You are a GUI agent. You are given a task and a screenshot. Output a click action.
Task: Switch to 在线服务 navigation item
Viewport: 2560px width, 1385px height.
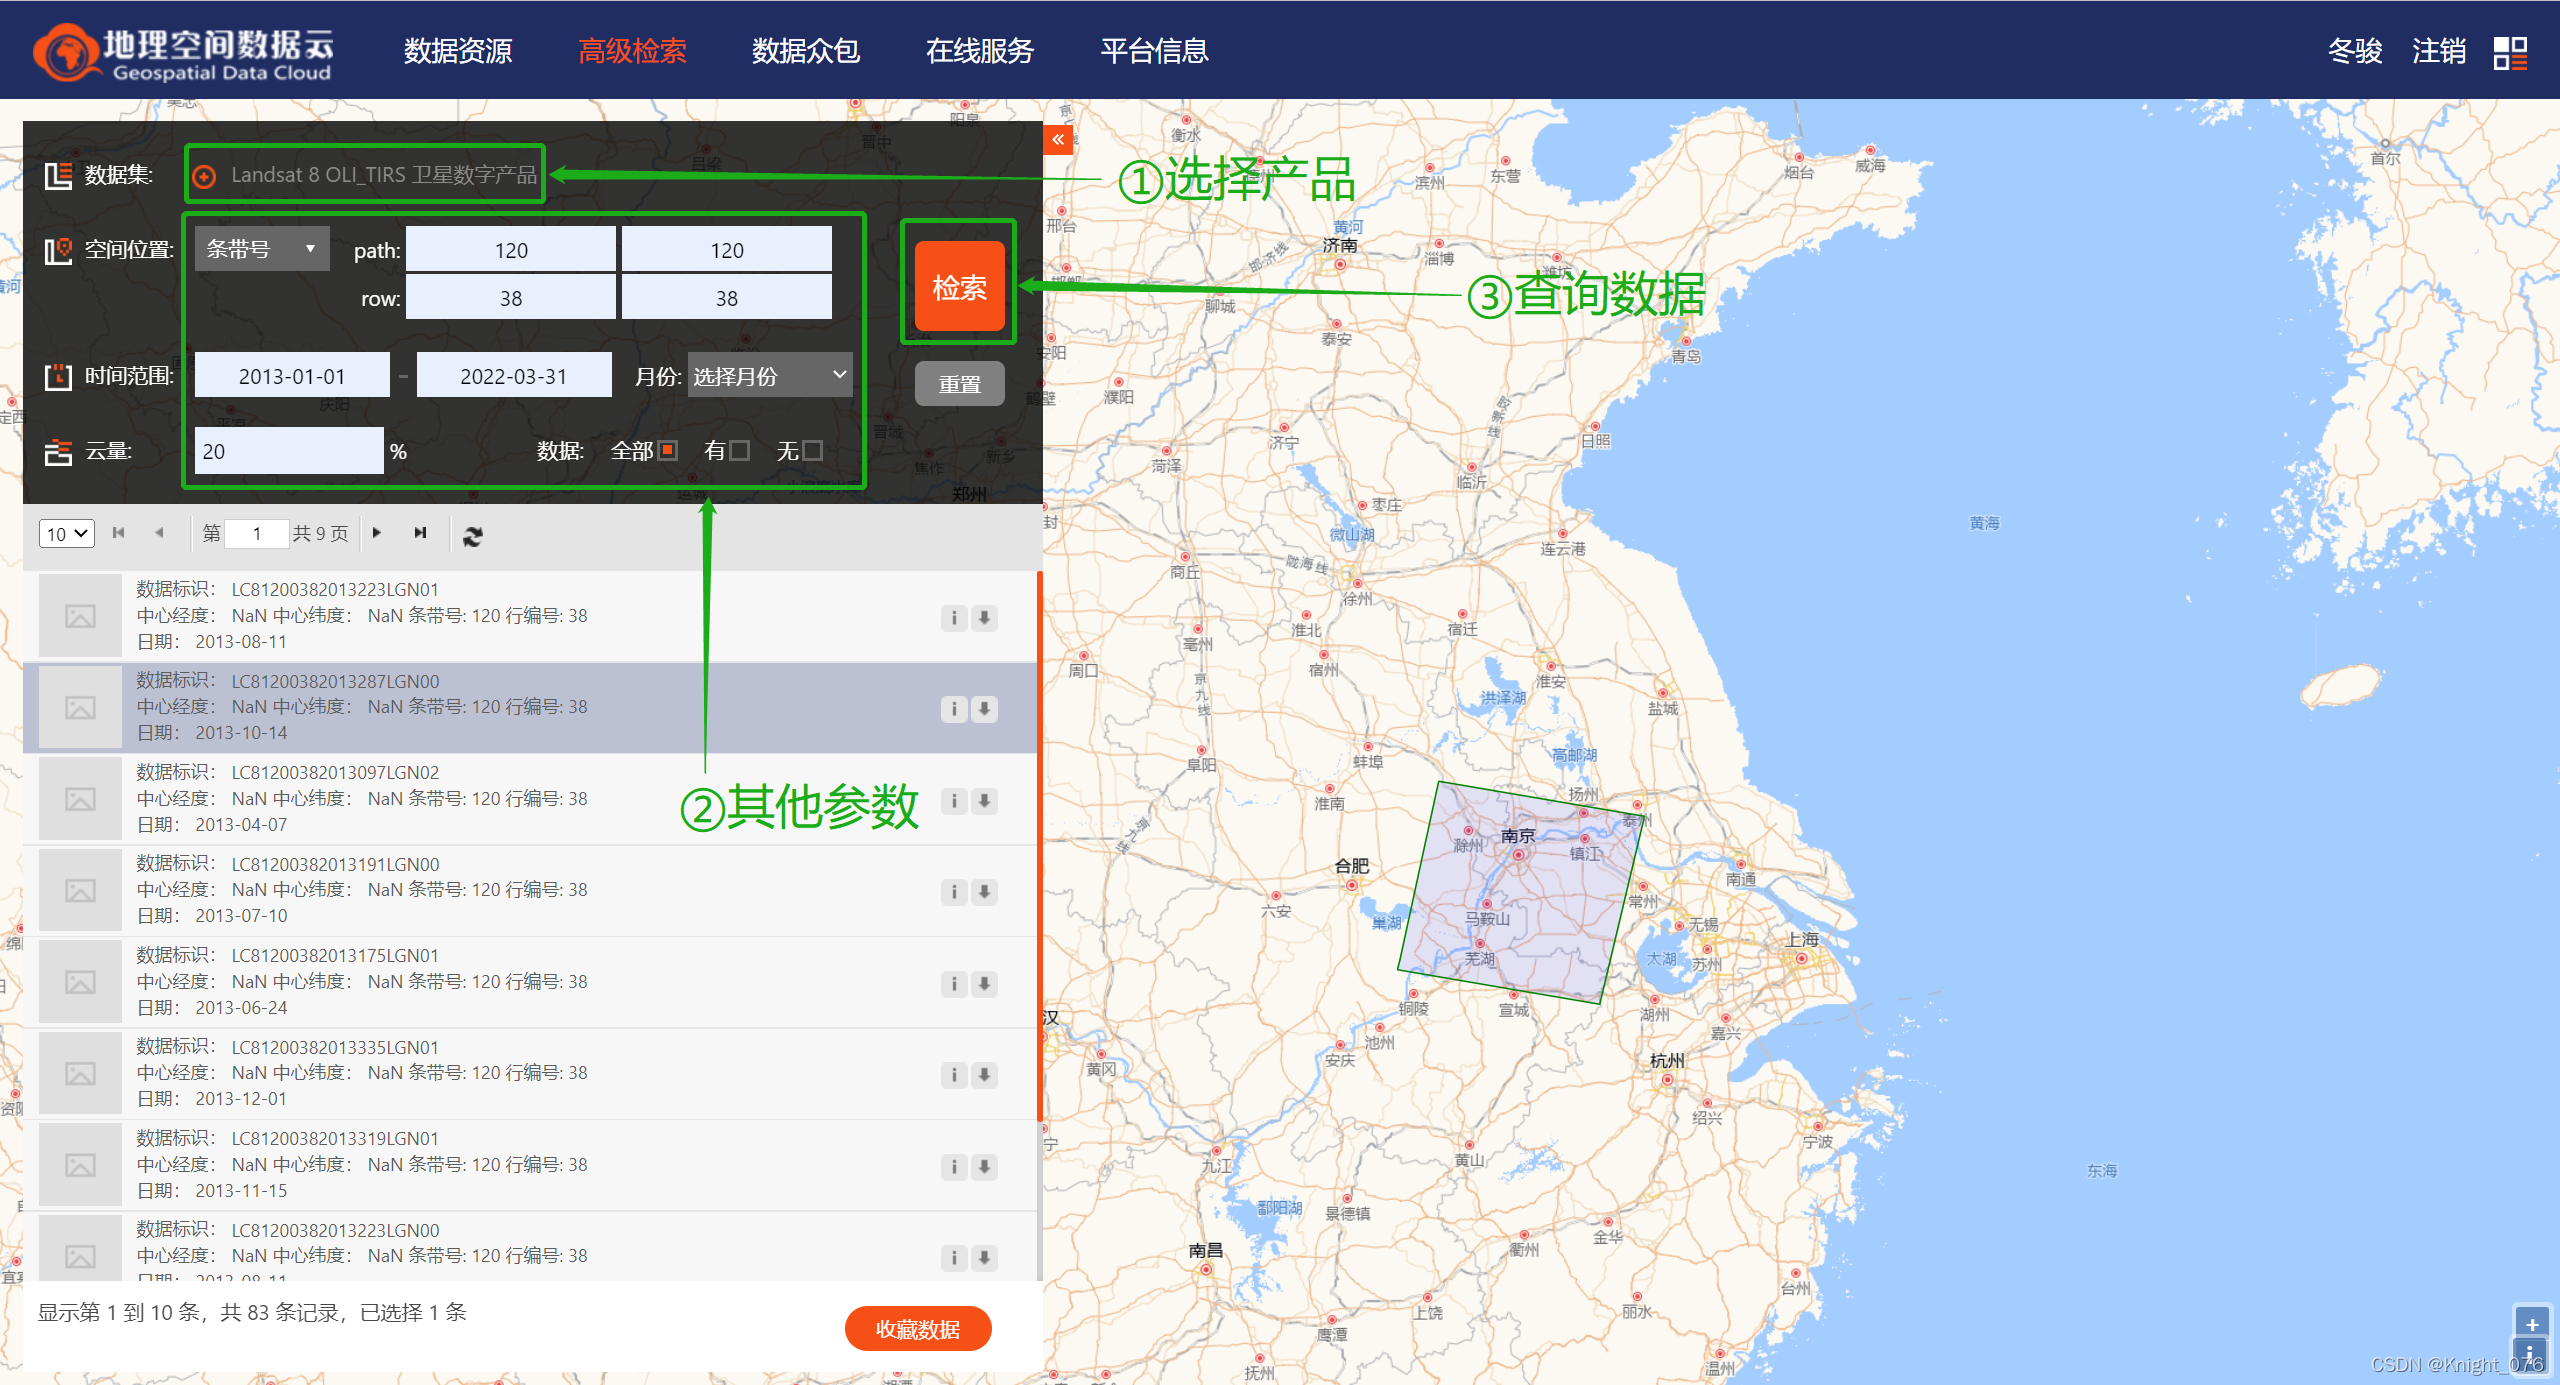pyautogui.click(x=979, y=51)
